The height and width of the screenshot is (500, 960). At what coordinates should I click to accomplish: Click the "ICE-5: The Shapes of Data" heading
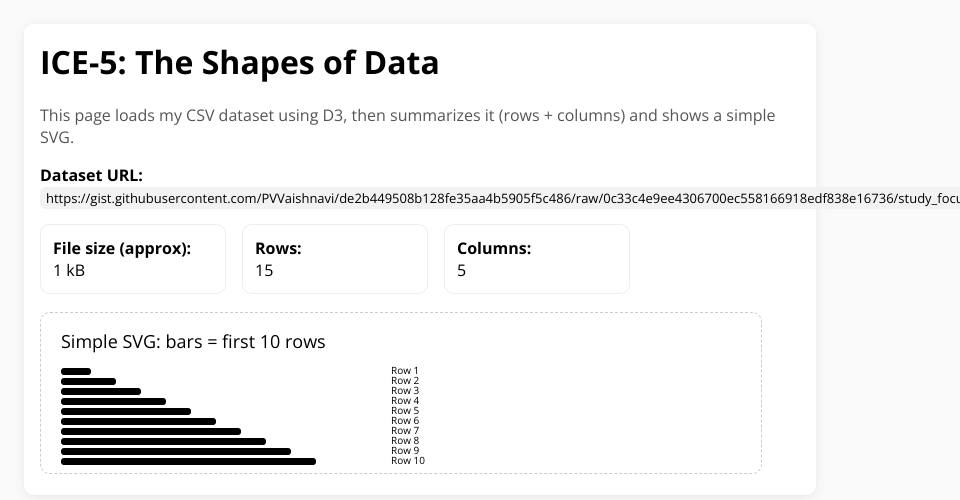click(240, 63)
